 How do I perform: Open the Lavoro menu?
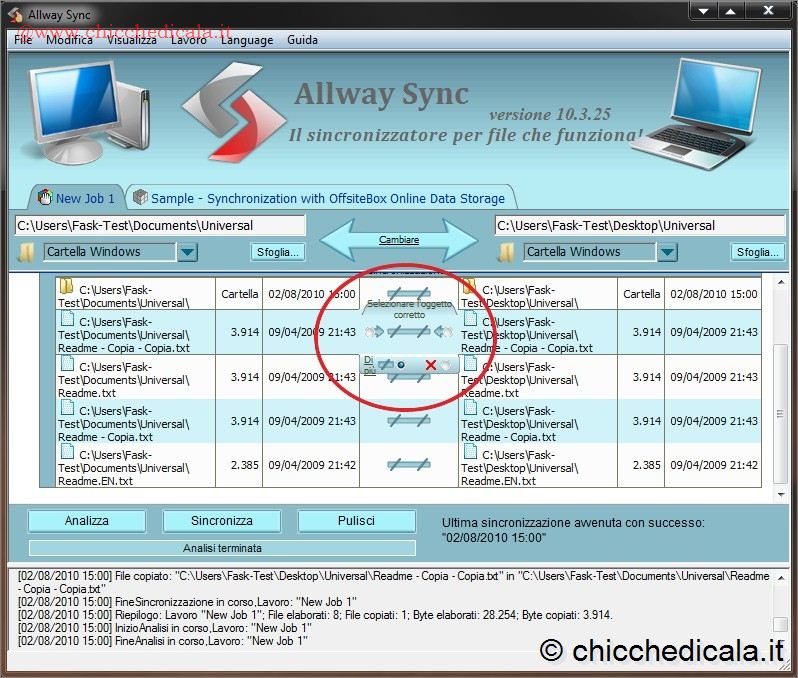pos(189,40)
